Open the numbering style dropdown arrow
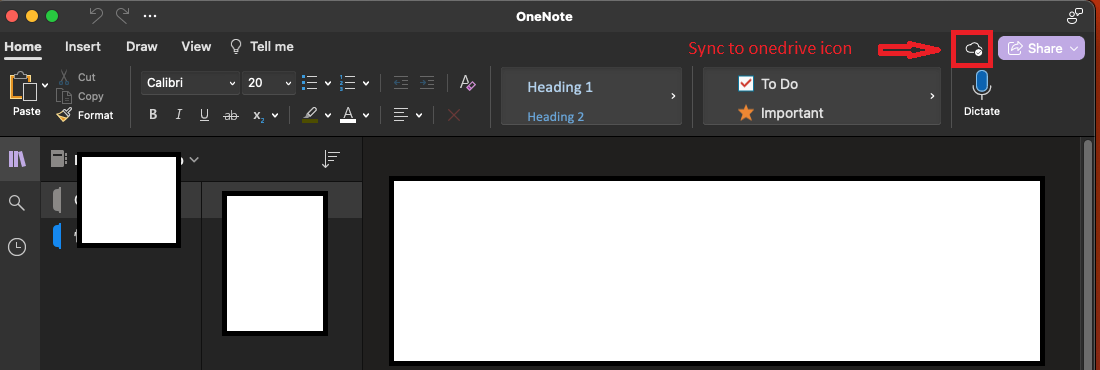Screen dimensions: 1100x370 pos(366,84)
